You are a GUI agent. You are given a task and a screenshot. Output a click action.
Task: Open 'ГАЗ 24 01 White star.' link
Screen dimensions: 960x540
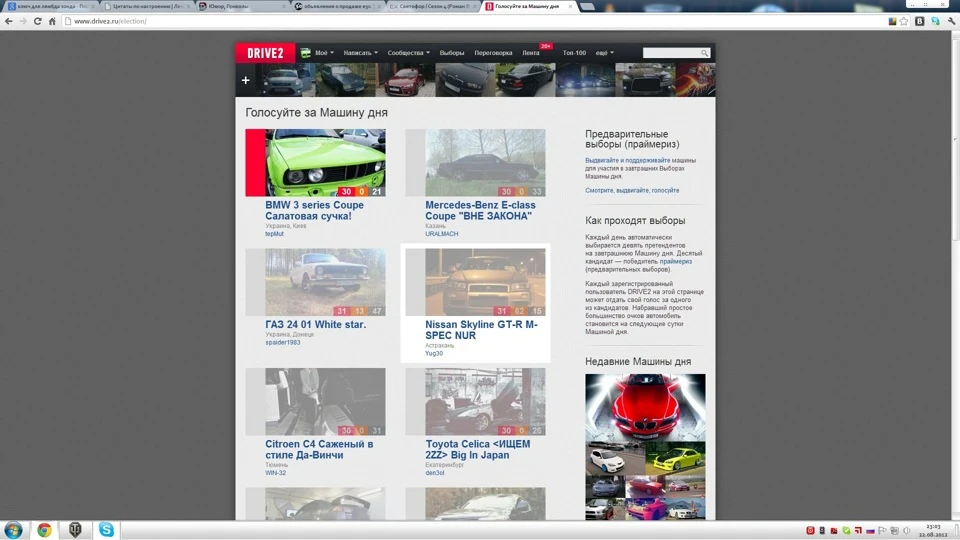coord(315,324)
